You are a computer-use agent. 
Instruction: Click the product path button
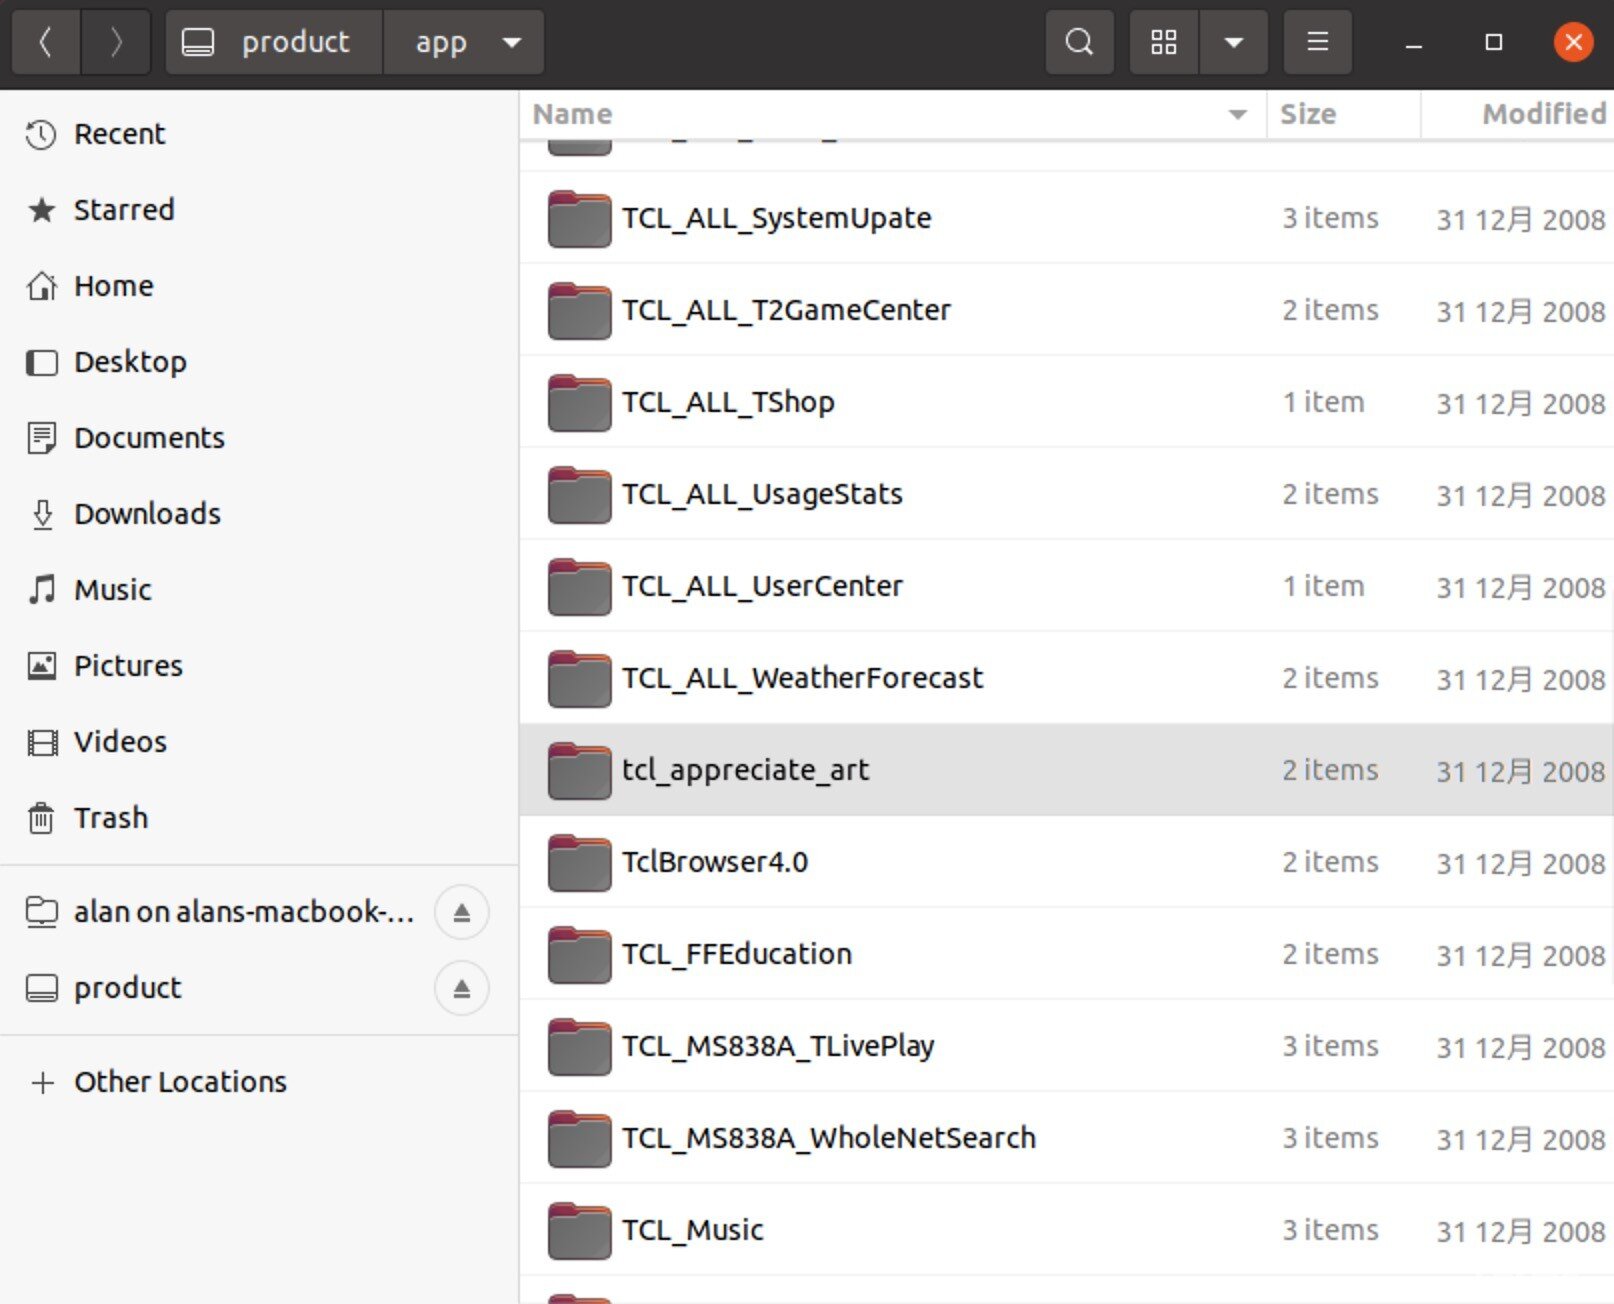click(x=273, y=42)
